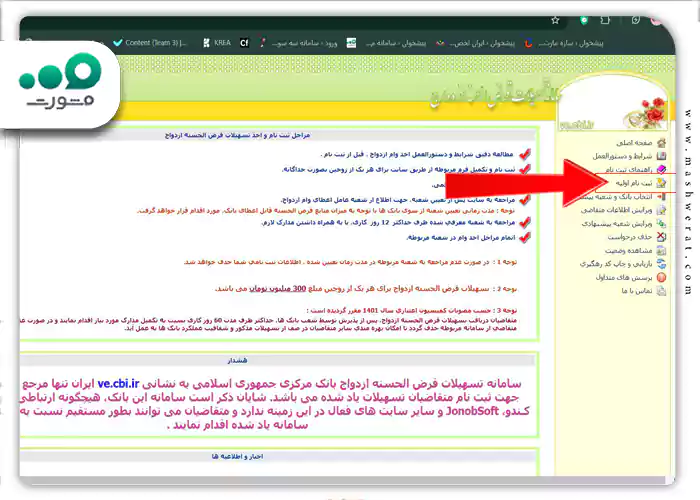The height and width of the screenshot is (500, 700).
Task: Click the icon beside مشاهده وضعیت
Action: (662, 250)
